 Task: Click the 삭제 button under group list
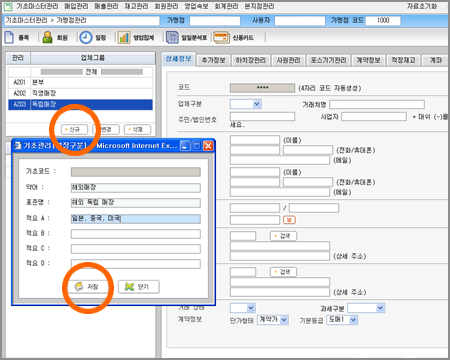137,129
